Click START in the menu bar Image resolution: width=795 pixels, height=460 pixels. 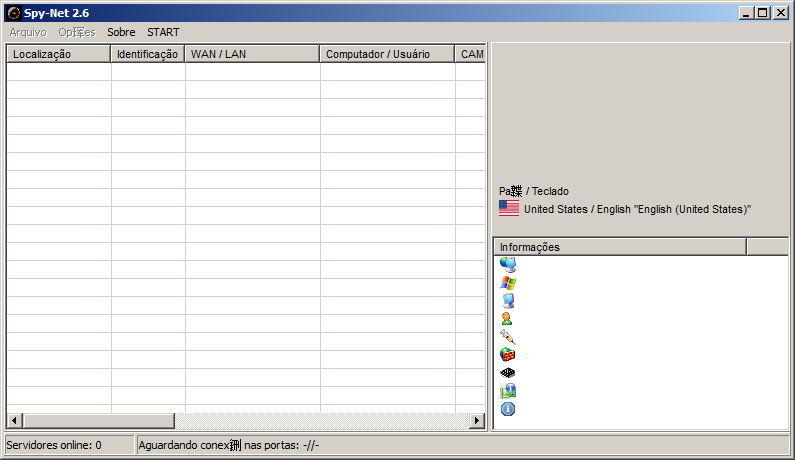163,32
